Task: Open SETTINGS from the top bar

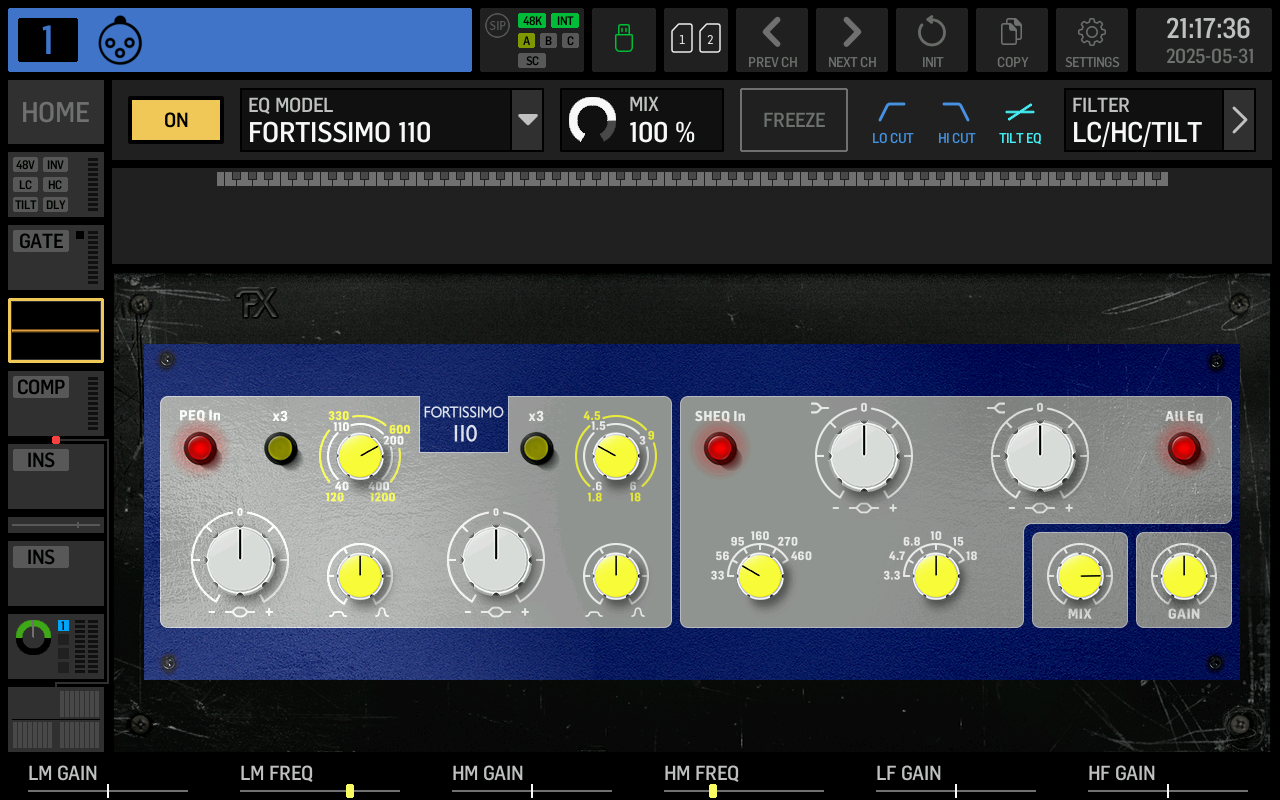Action: click(1092, 40)
